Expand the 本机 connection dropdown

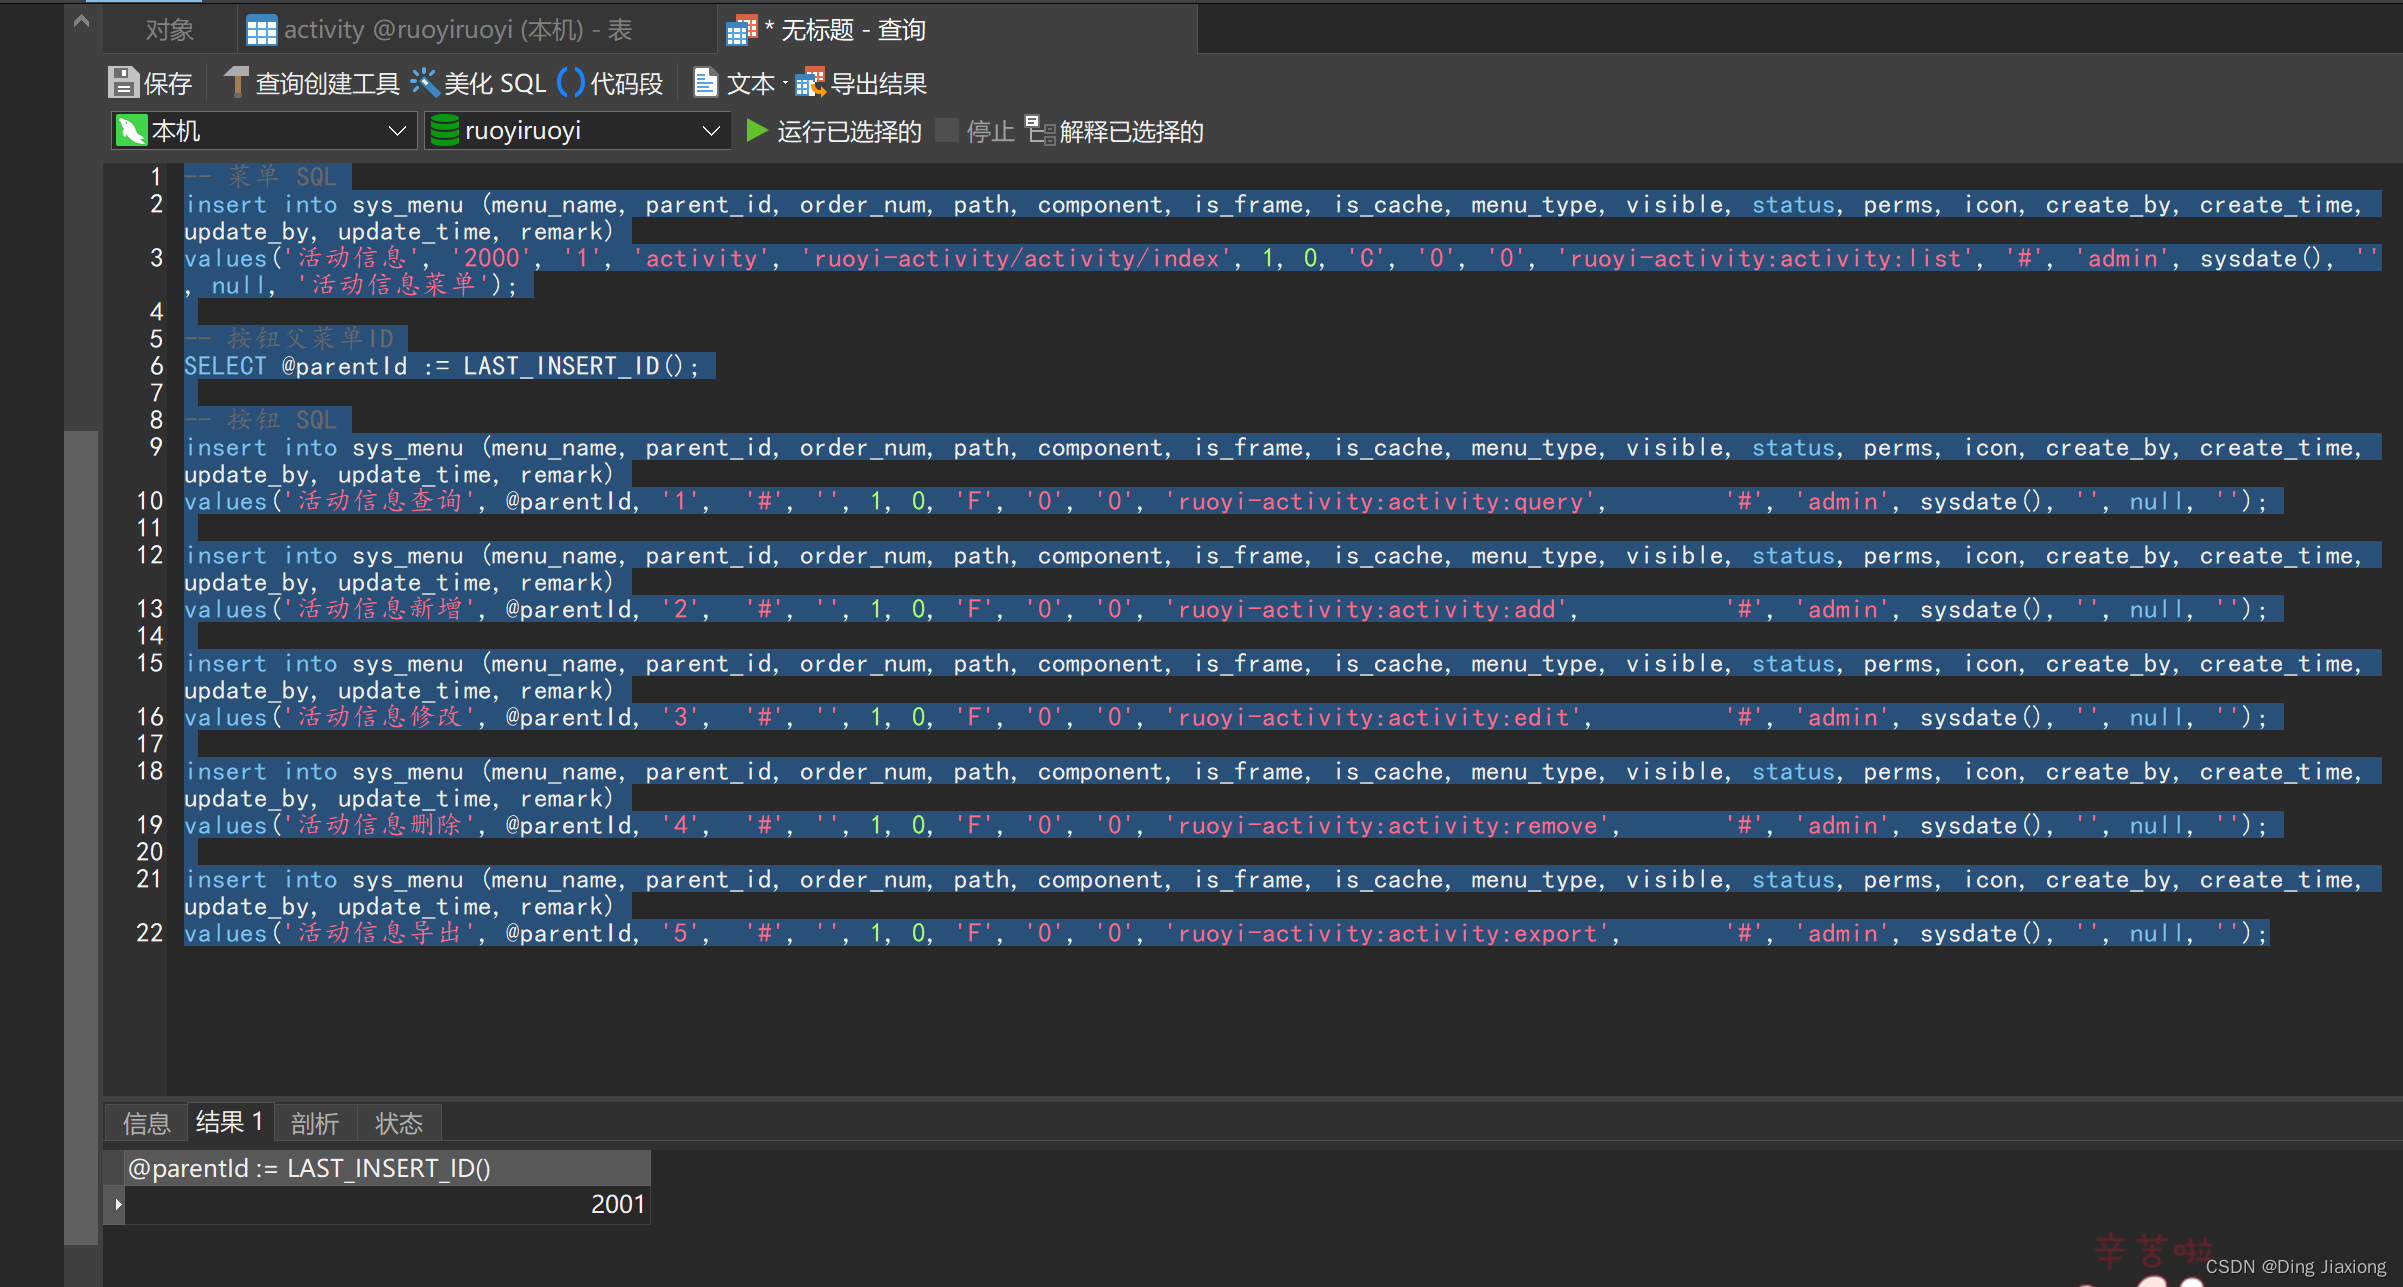[x=396, y=131]
